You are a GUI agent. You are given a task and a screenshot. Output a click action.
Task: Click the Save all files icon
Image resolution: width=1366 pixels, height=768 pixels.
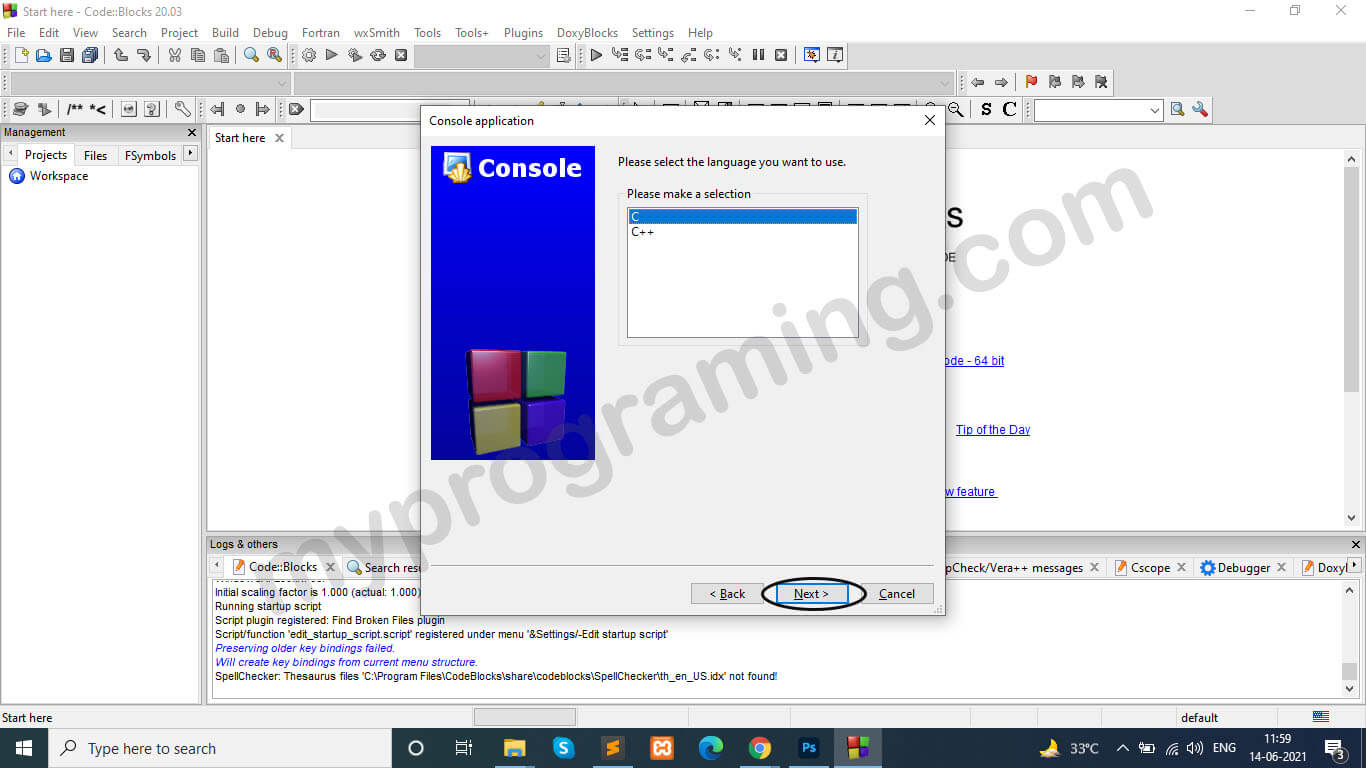pos(90,55)
